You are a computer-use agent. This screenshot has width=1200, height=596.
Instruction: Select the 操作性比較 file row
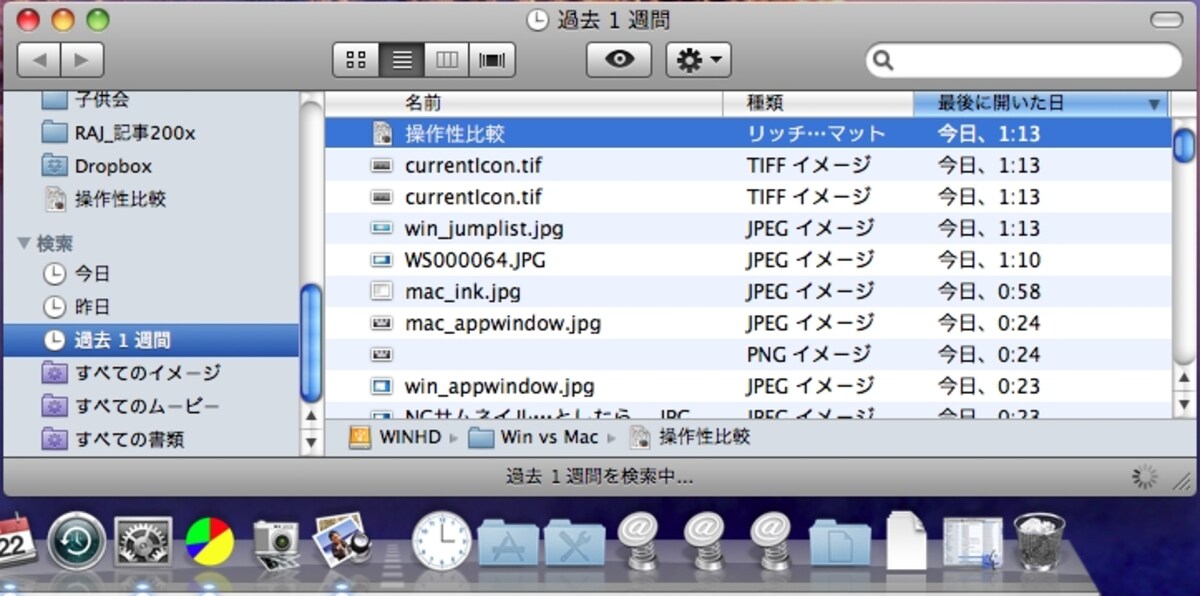(x=747, y=133)
